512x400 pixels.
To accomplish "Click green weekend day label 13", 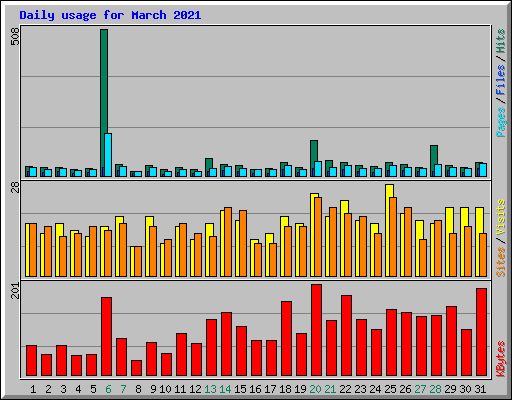I will 210,389.
